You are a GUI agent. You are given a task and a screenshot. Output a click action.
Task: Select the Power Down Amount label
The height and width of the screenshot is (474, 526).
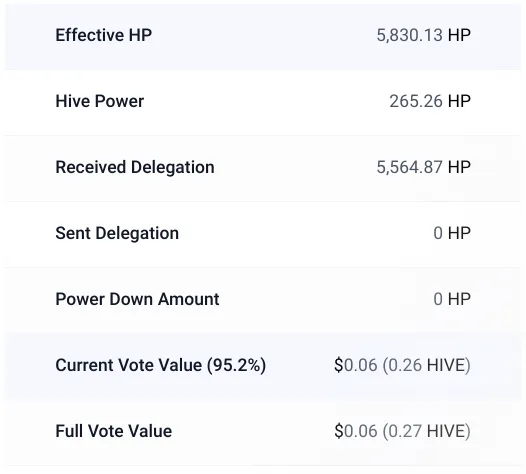click(x=137, y=299)
